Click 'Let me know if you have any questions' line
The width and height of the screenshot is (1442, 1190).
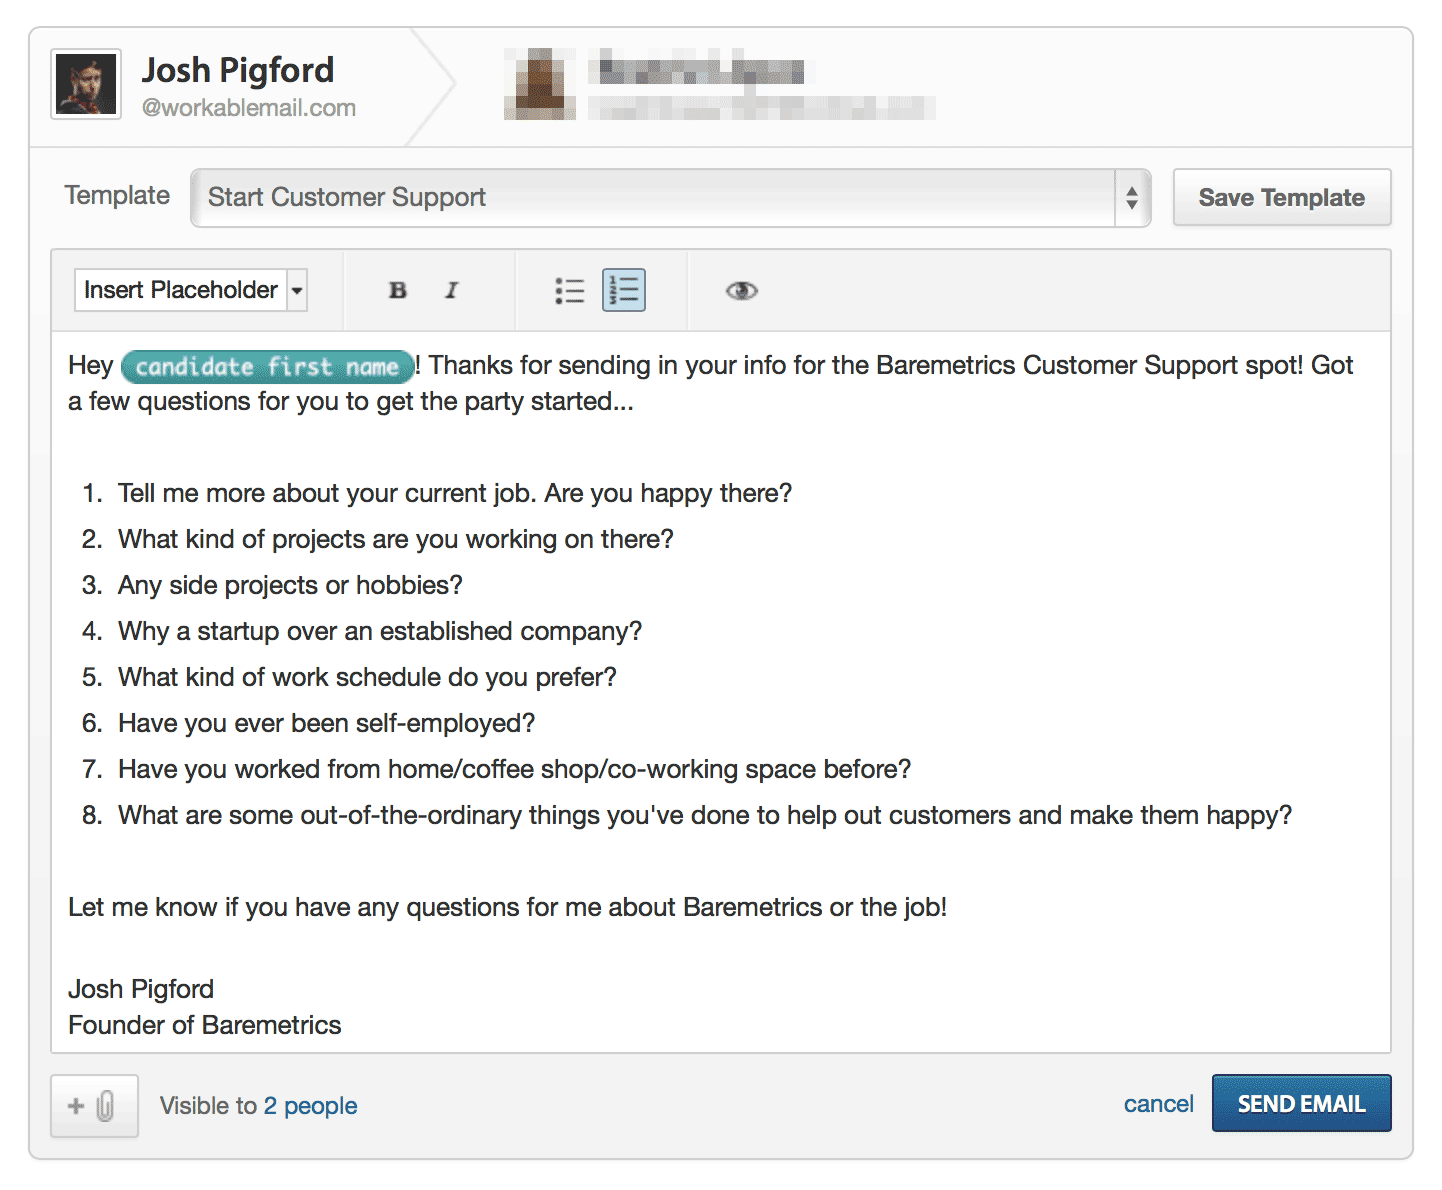(507, 907)
